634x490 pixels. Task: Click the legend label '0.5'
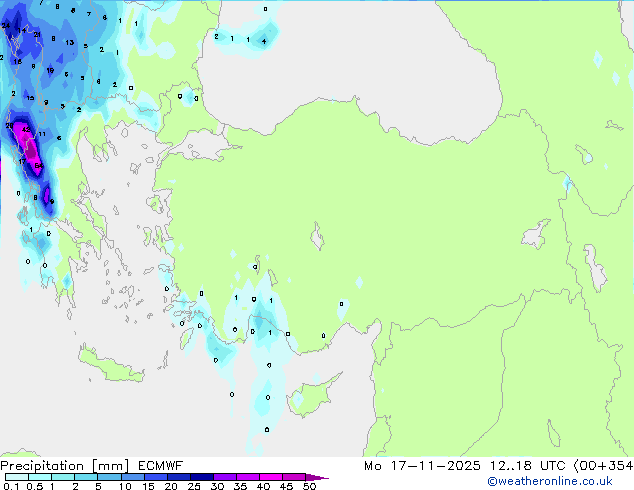34,486
